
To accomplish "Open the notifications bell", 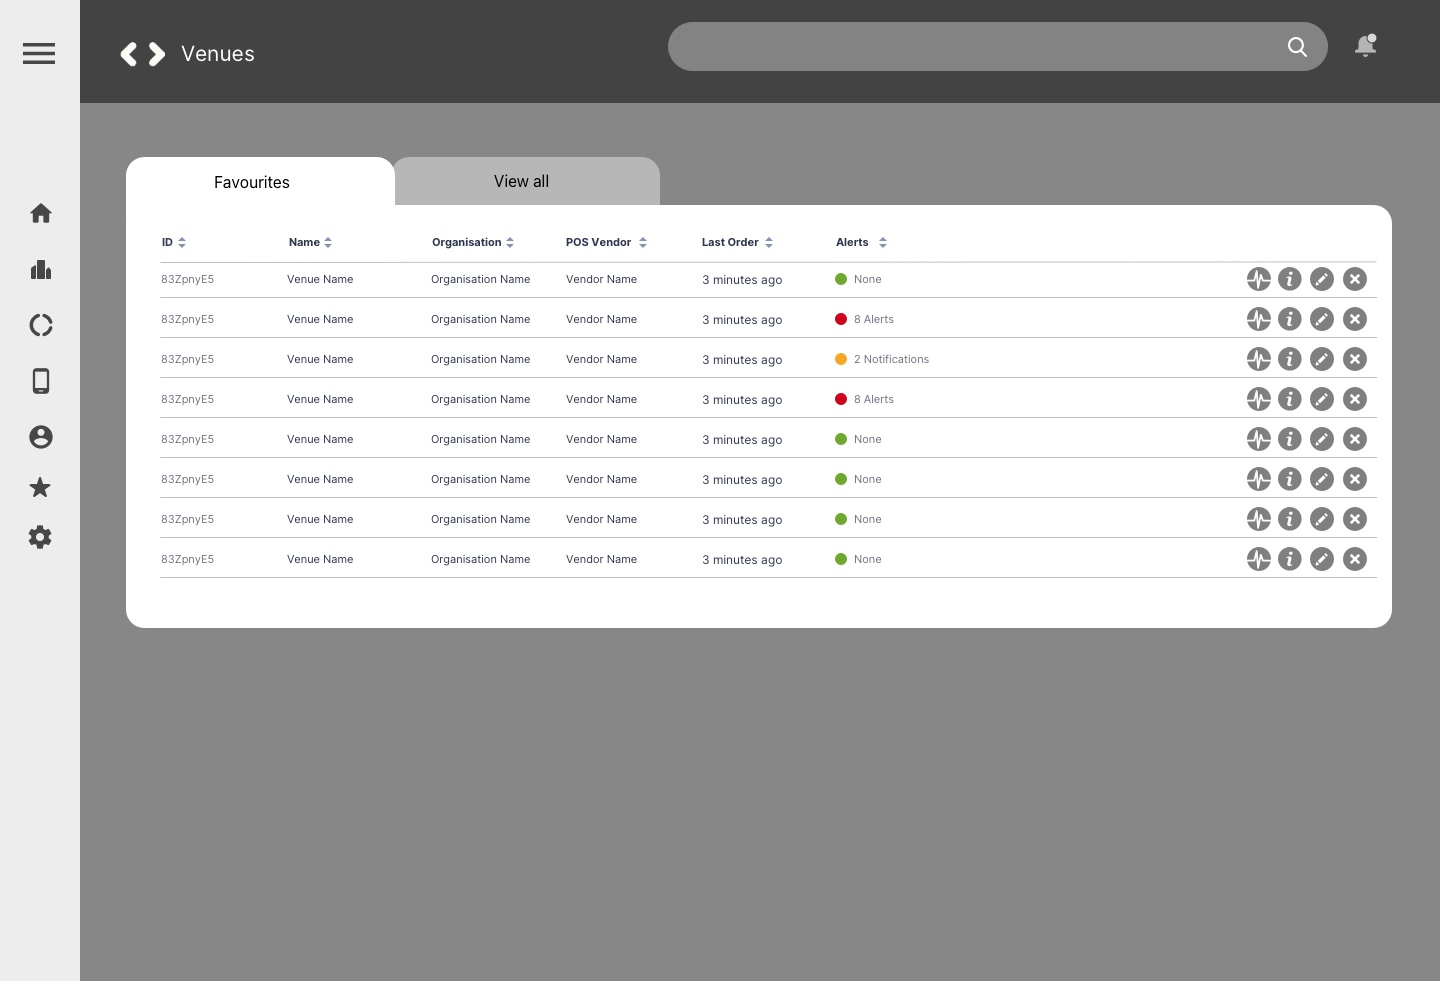I will (x=1365, y=46).
